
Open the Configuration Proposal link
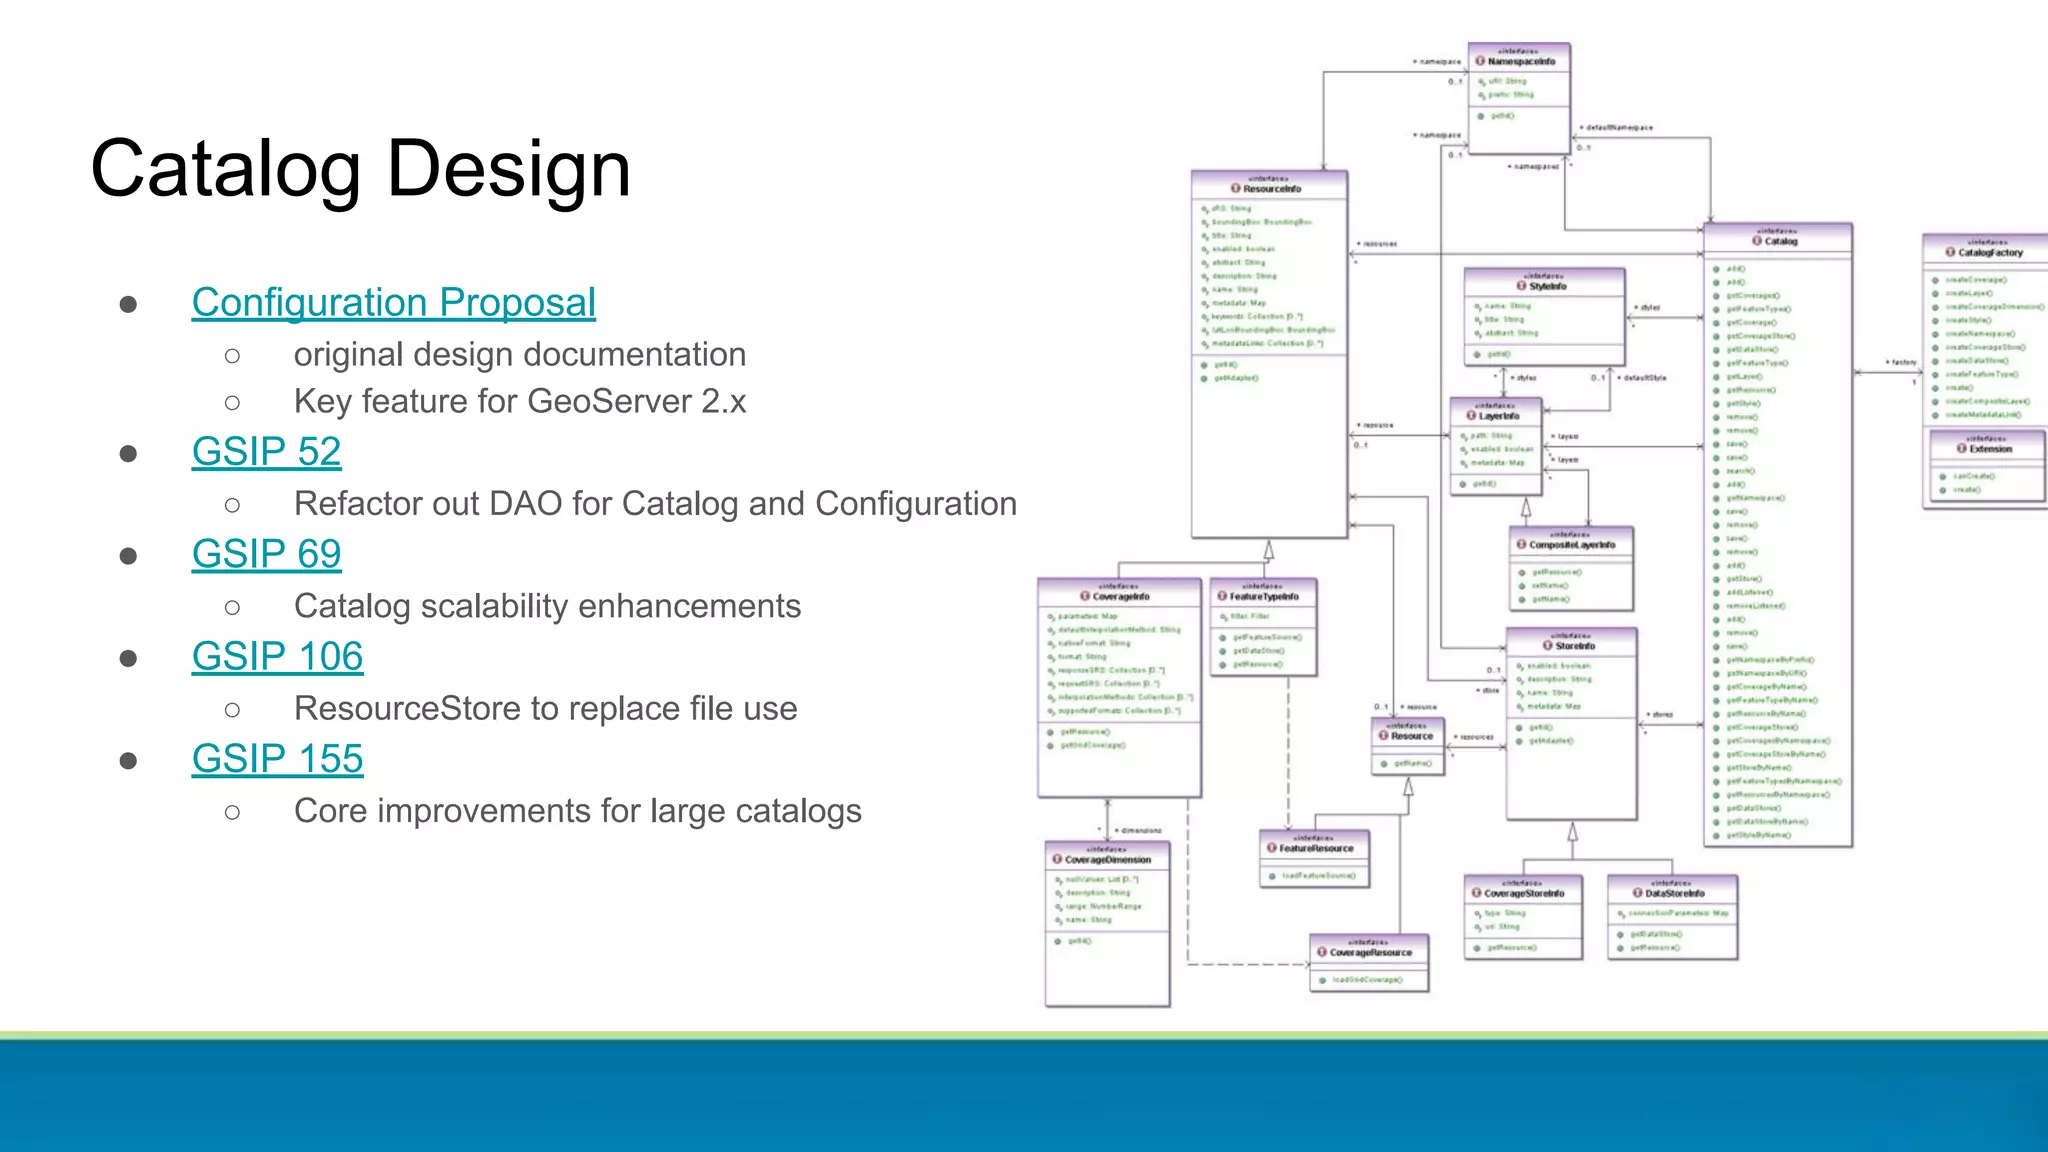pyautogui.click(x=393, y=302)
